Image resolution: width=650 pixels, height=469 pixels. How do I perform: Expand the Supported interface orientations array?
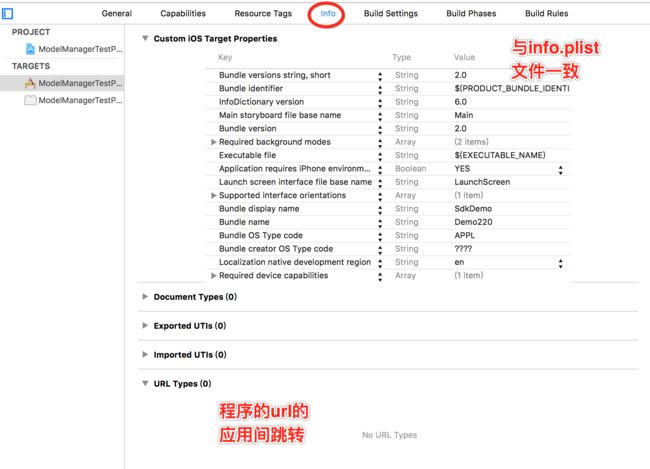(213, 195)
